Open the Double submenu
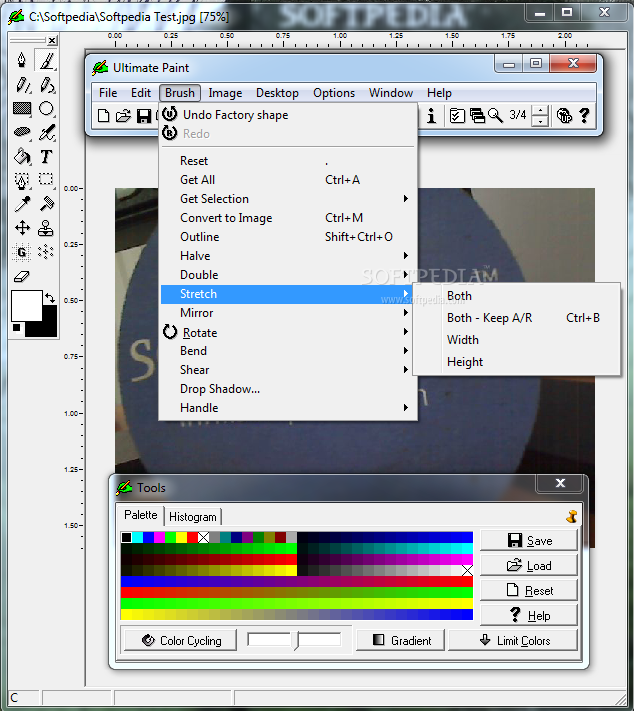Screen dimensions: 634x711 point(288,275)
